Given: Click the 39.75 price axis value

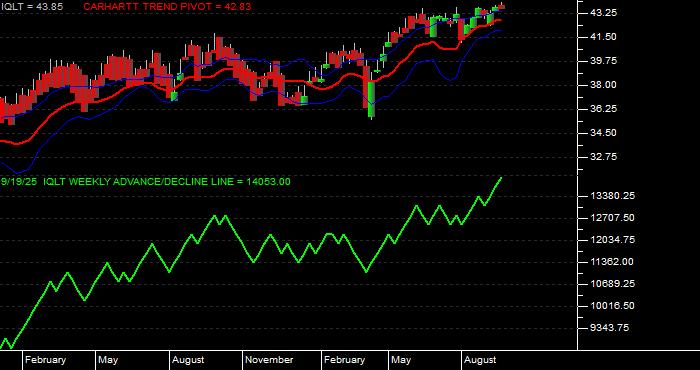Looking at the screenshot, I should pyautogui.click(x=603, y=61).
